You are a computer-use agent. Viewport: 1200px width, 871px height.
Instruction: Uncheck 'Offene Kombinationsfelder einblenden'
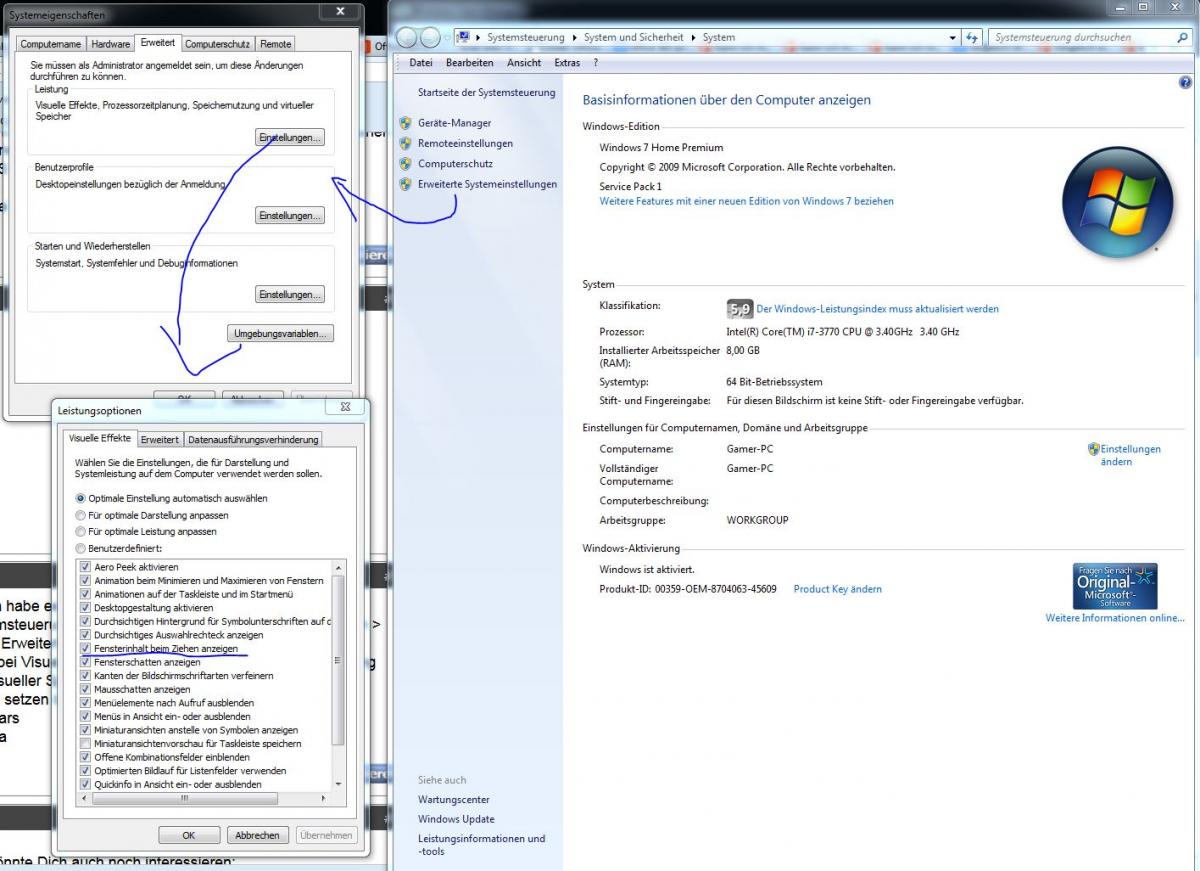[x=86, y=757]
